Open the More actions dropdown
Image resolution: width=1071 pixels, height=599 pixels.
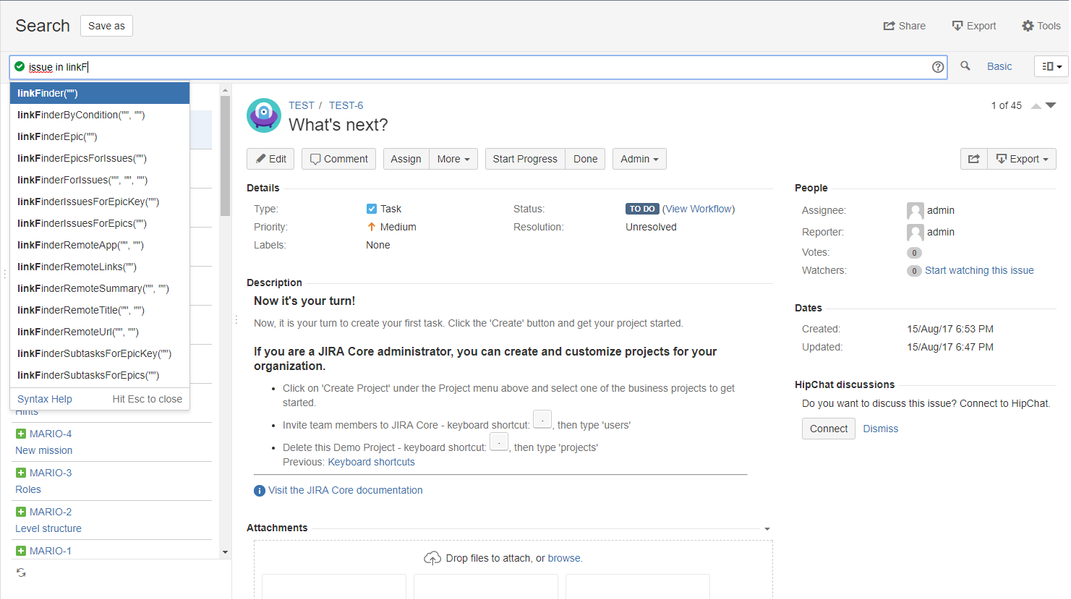click(x=454, y=159)
